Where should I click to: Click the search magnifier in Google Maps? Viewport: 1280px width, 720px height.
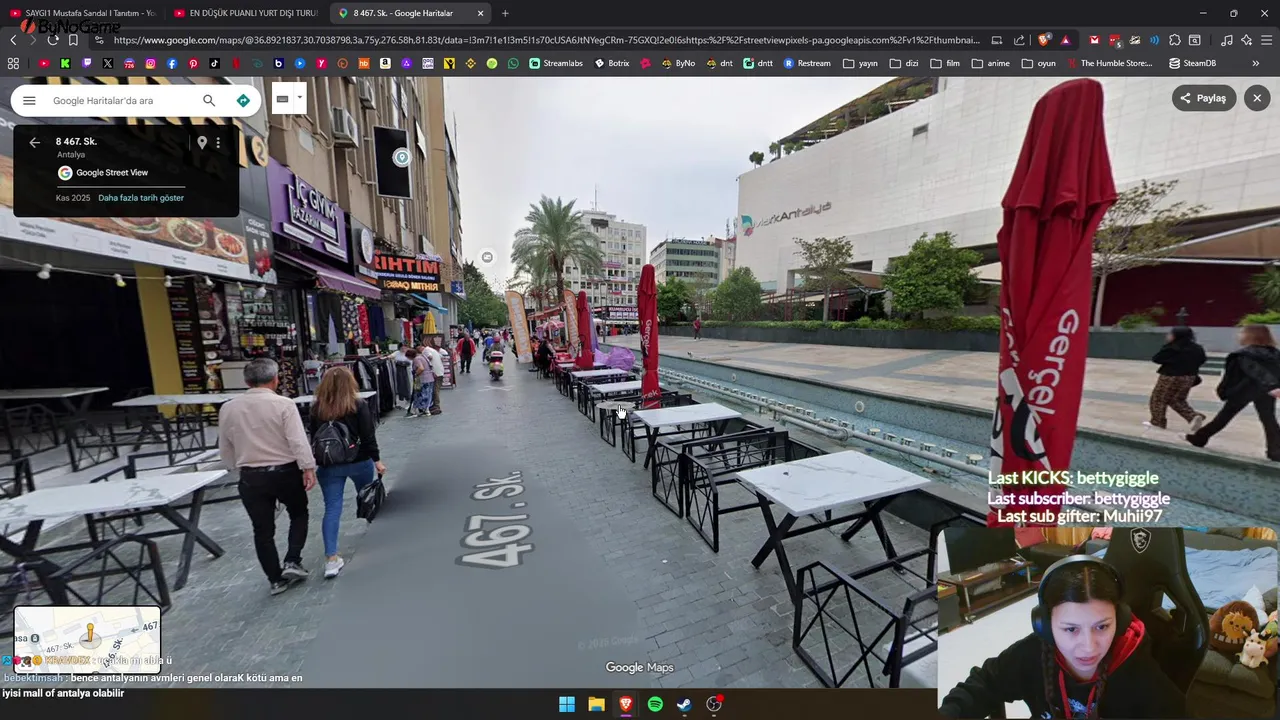[209, 100]
